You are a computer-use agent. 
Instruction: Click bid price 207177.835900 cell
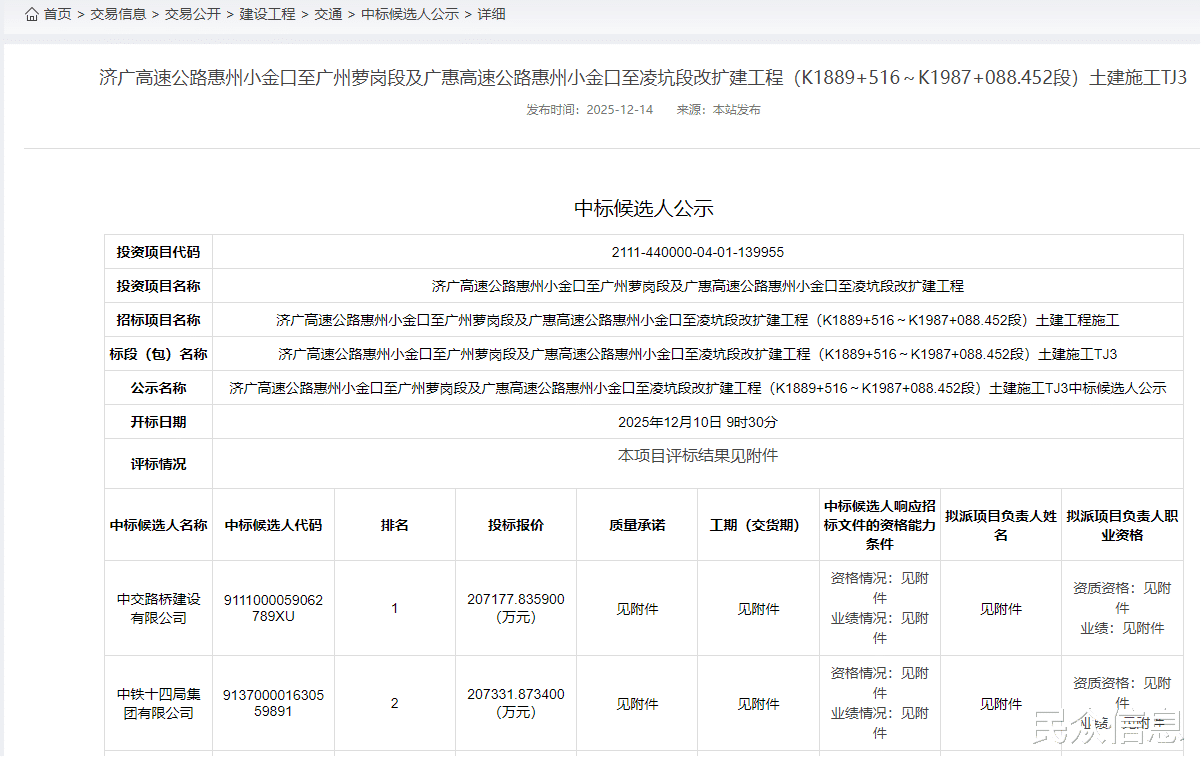point(516,608)
